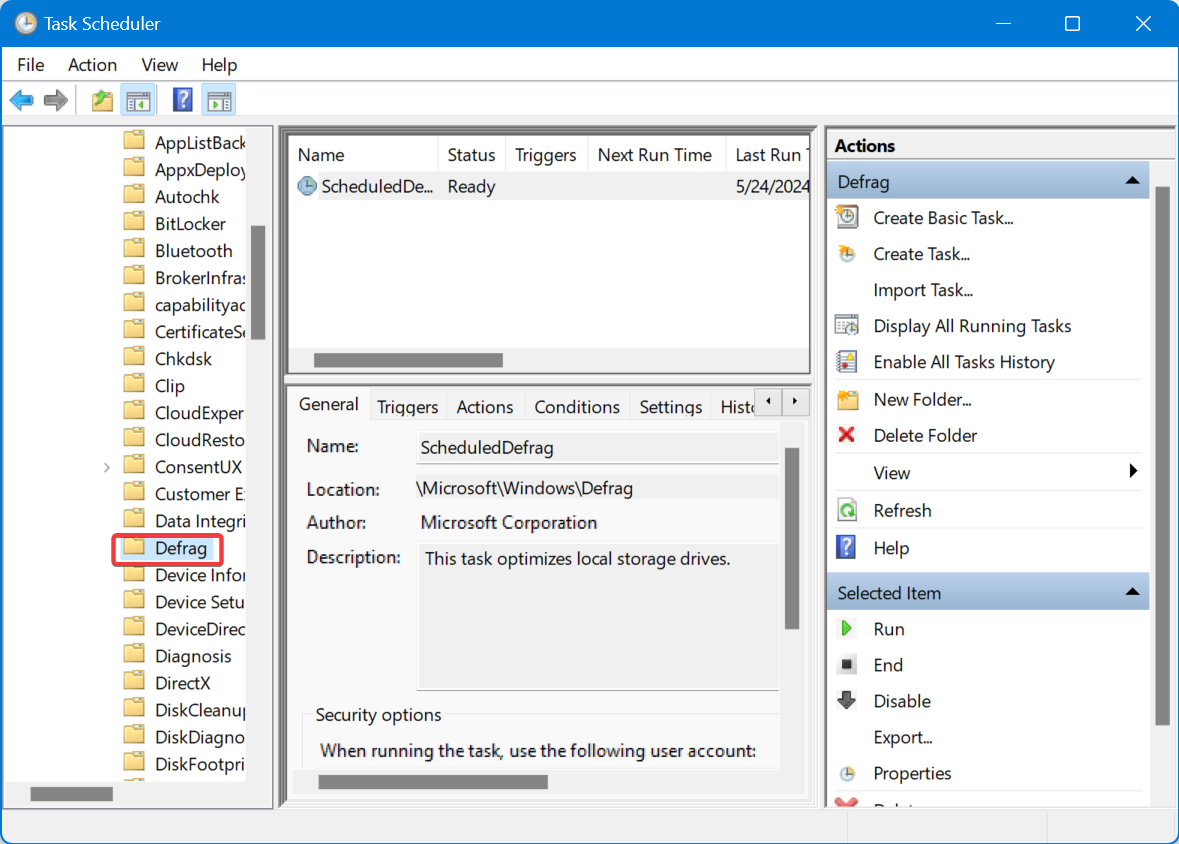Click the green Run arrow icon
The height and width of the screenshot is (844, 1179).
tap(846, 628)
